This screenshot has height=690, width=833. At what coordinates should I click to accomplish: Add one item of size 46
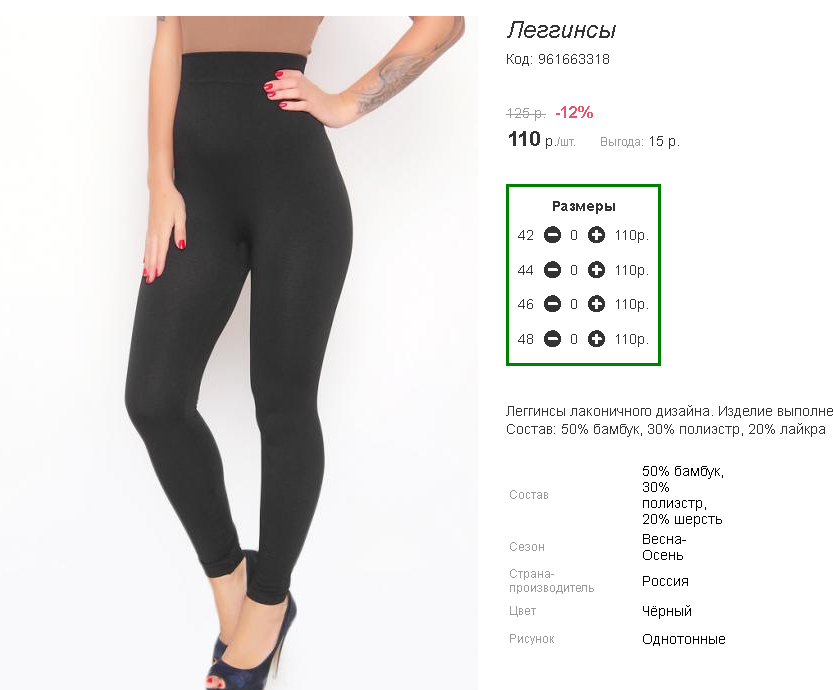[x=596, y=304]
